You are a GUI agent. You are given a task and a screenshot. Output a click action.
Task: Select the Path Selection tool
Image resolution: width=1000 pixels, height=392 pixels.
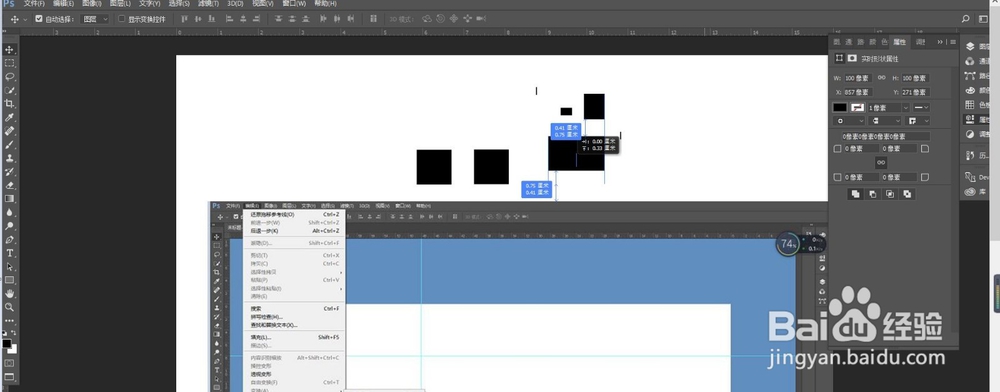pos(10,266)
